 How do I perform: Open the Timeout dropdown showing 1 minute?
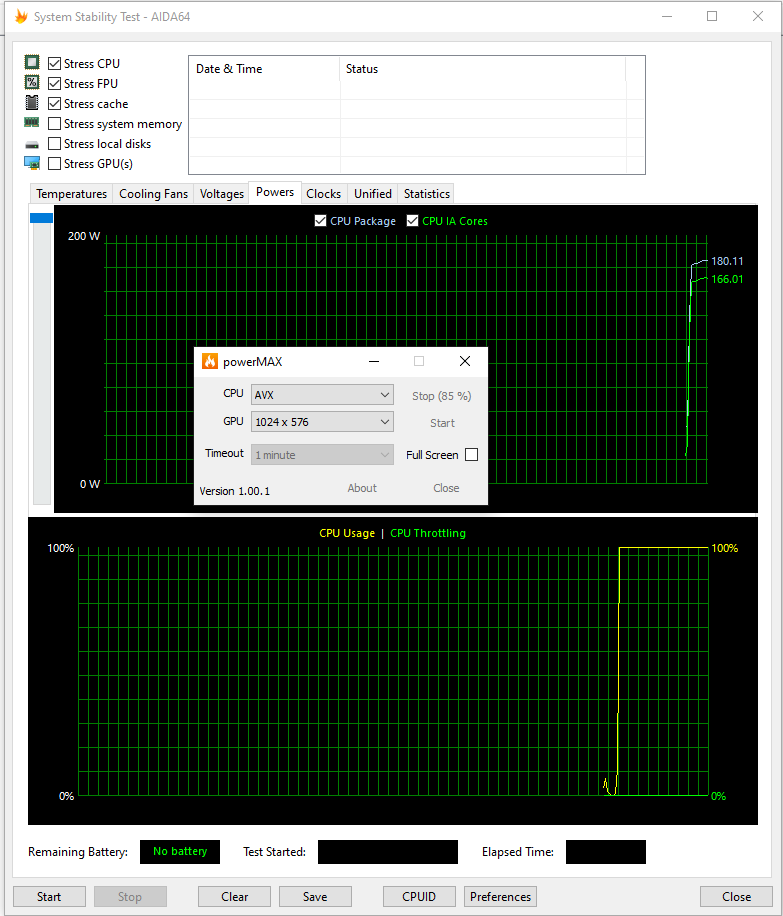322,454
